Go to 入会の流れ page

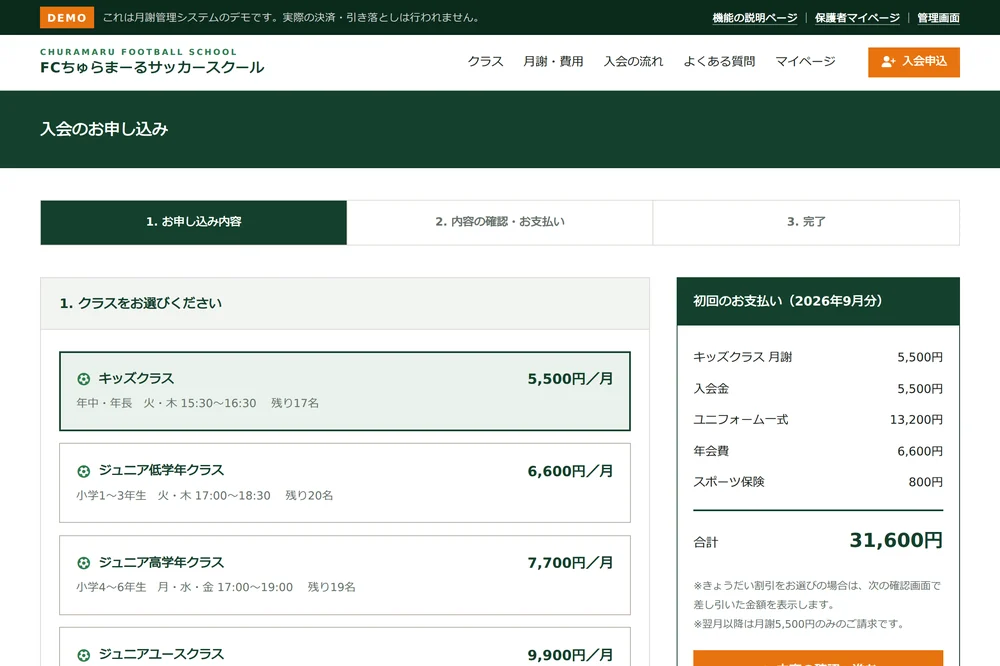coord(633,61)
